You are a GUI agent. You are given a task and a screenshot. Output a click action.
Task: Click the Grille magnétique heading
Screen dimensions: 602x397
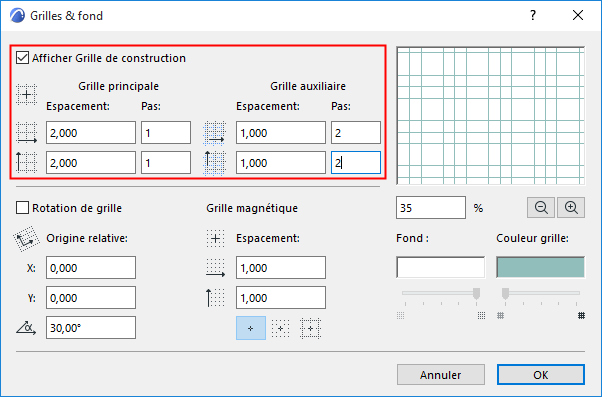coord(252,208)
